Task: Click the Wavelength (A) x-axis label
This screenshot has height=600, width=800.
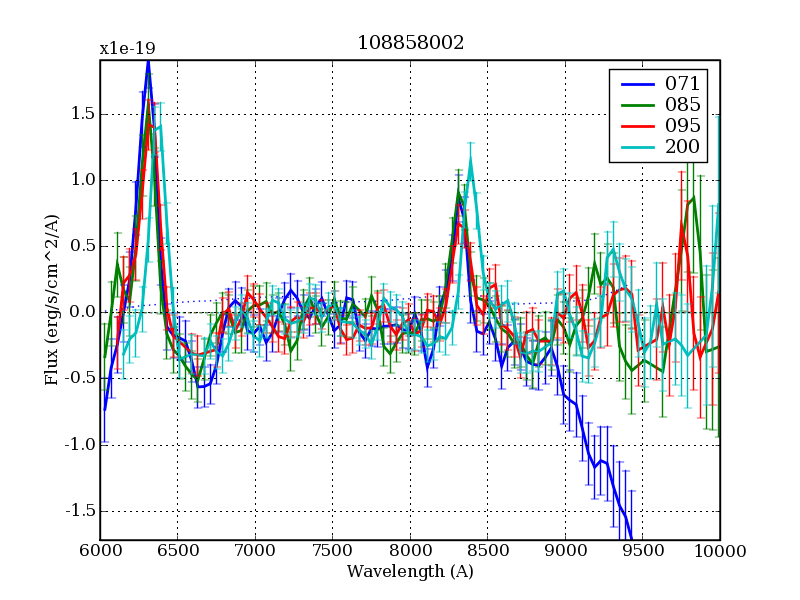Action: click(x=410, y=572)
